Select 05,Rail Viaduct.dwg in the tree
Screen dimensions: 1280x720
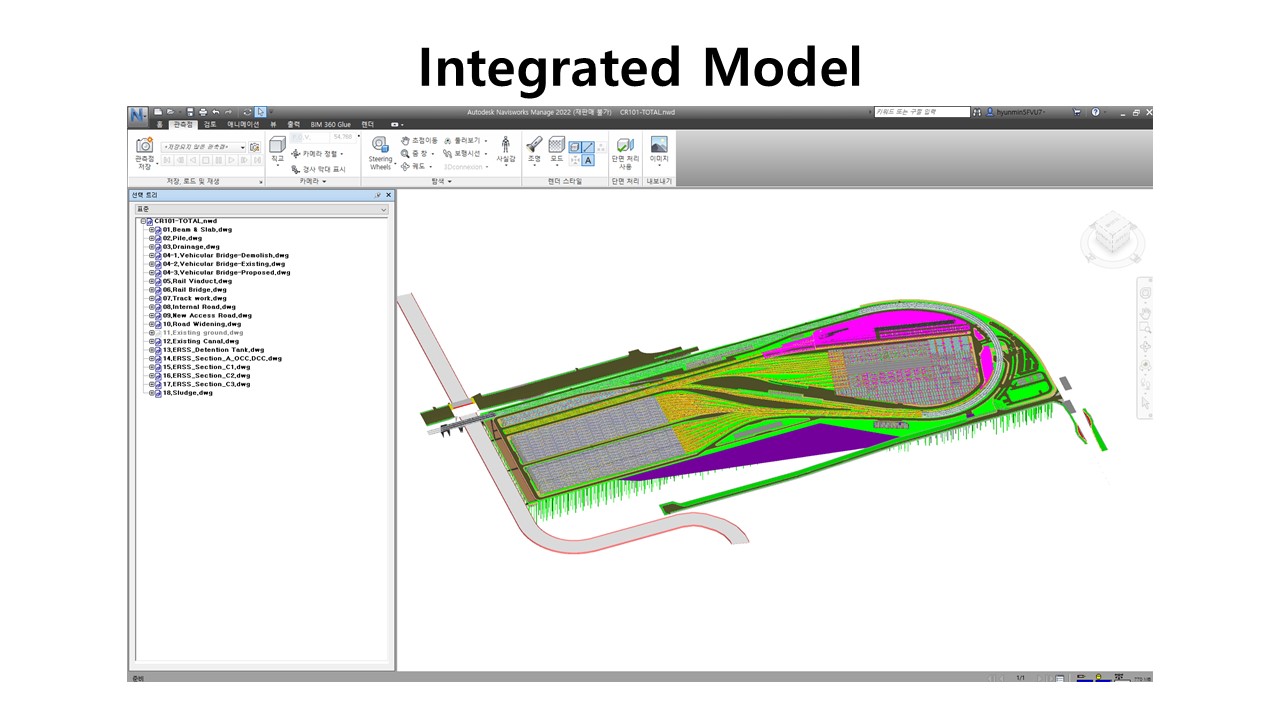click(197, 281)
